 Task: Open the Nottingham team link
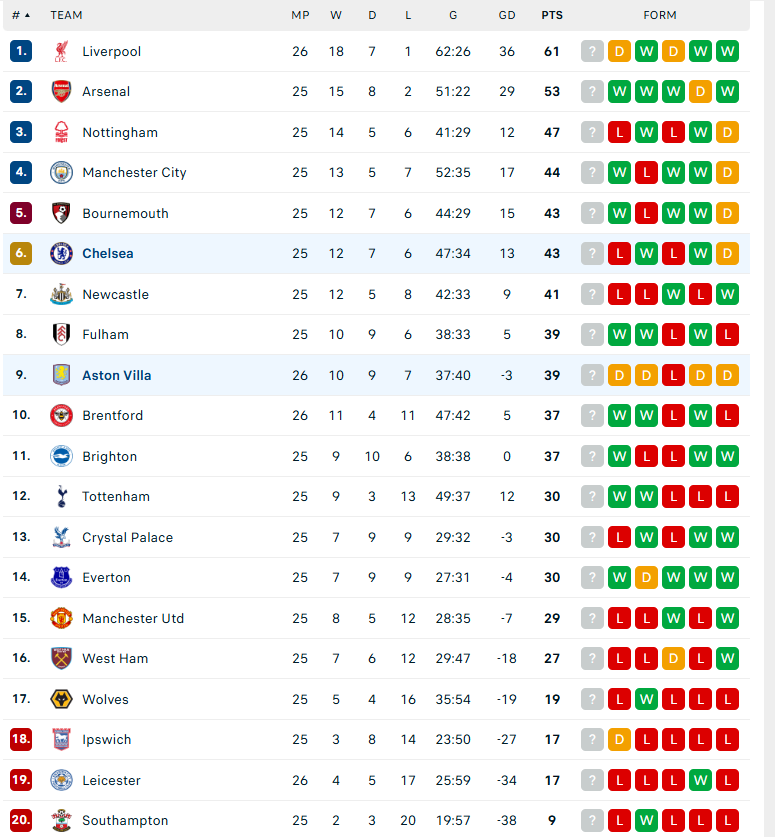(x=120, y=132)
